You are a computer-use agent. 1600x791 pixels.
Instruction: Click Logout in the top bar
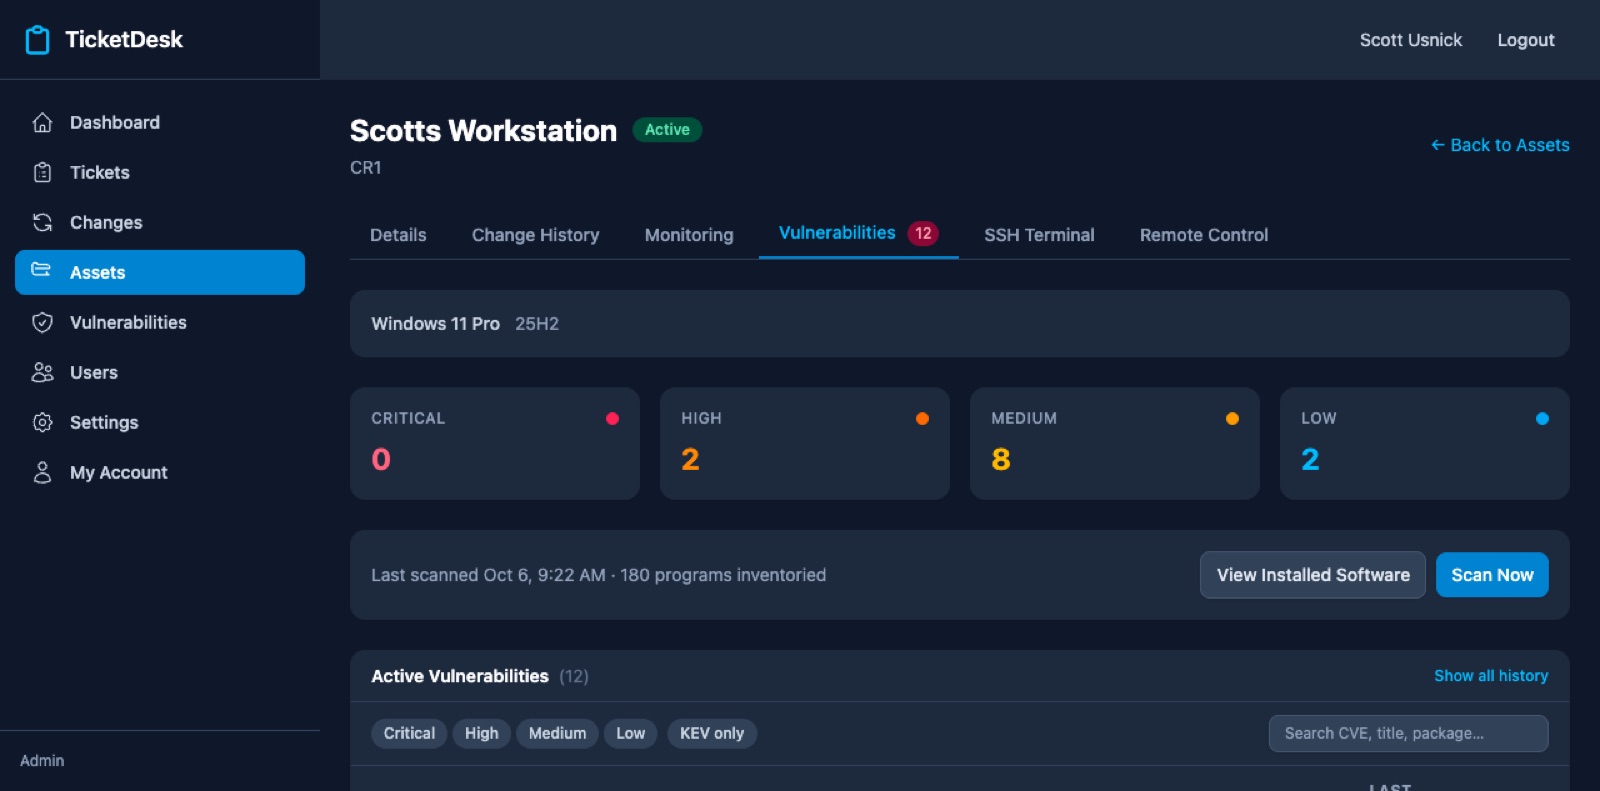coord(1525,40)
